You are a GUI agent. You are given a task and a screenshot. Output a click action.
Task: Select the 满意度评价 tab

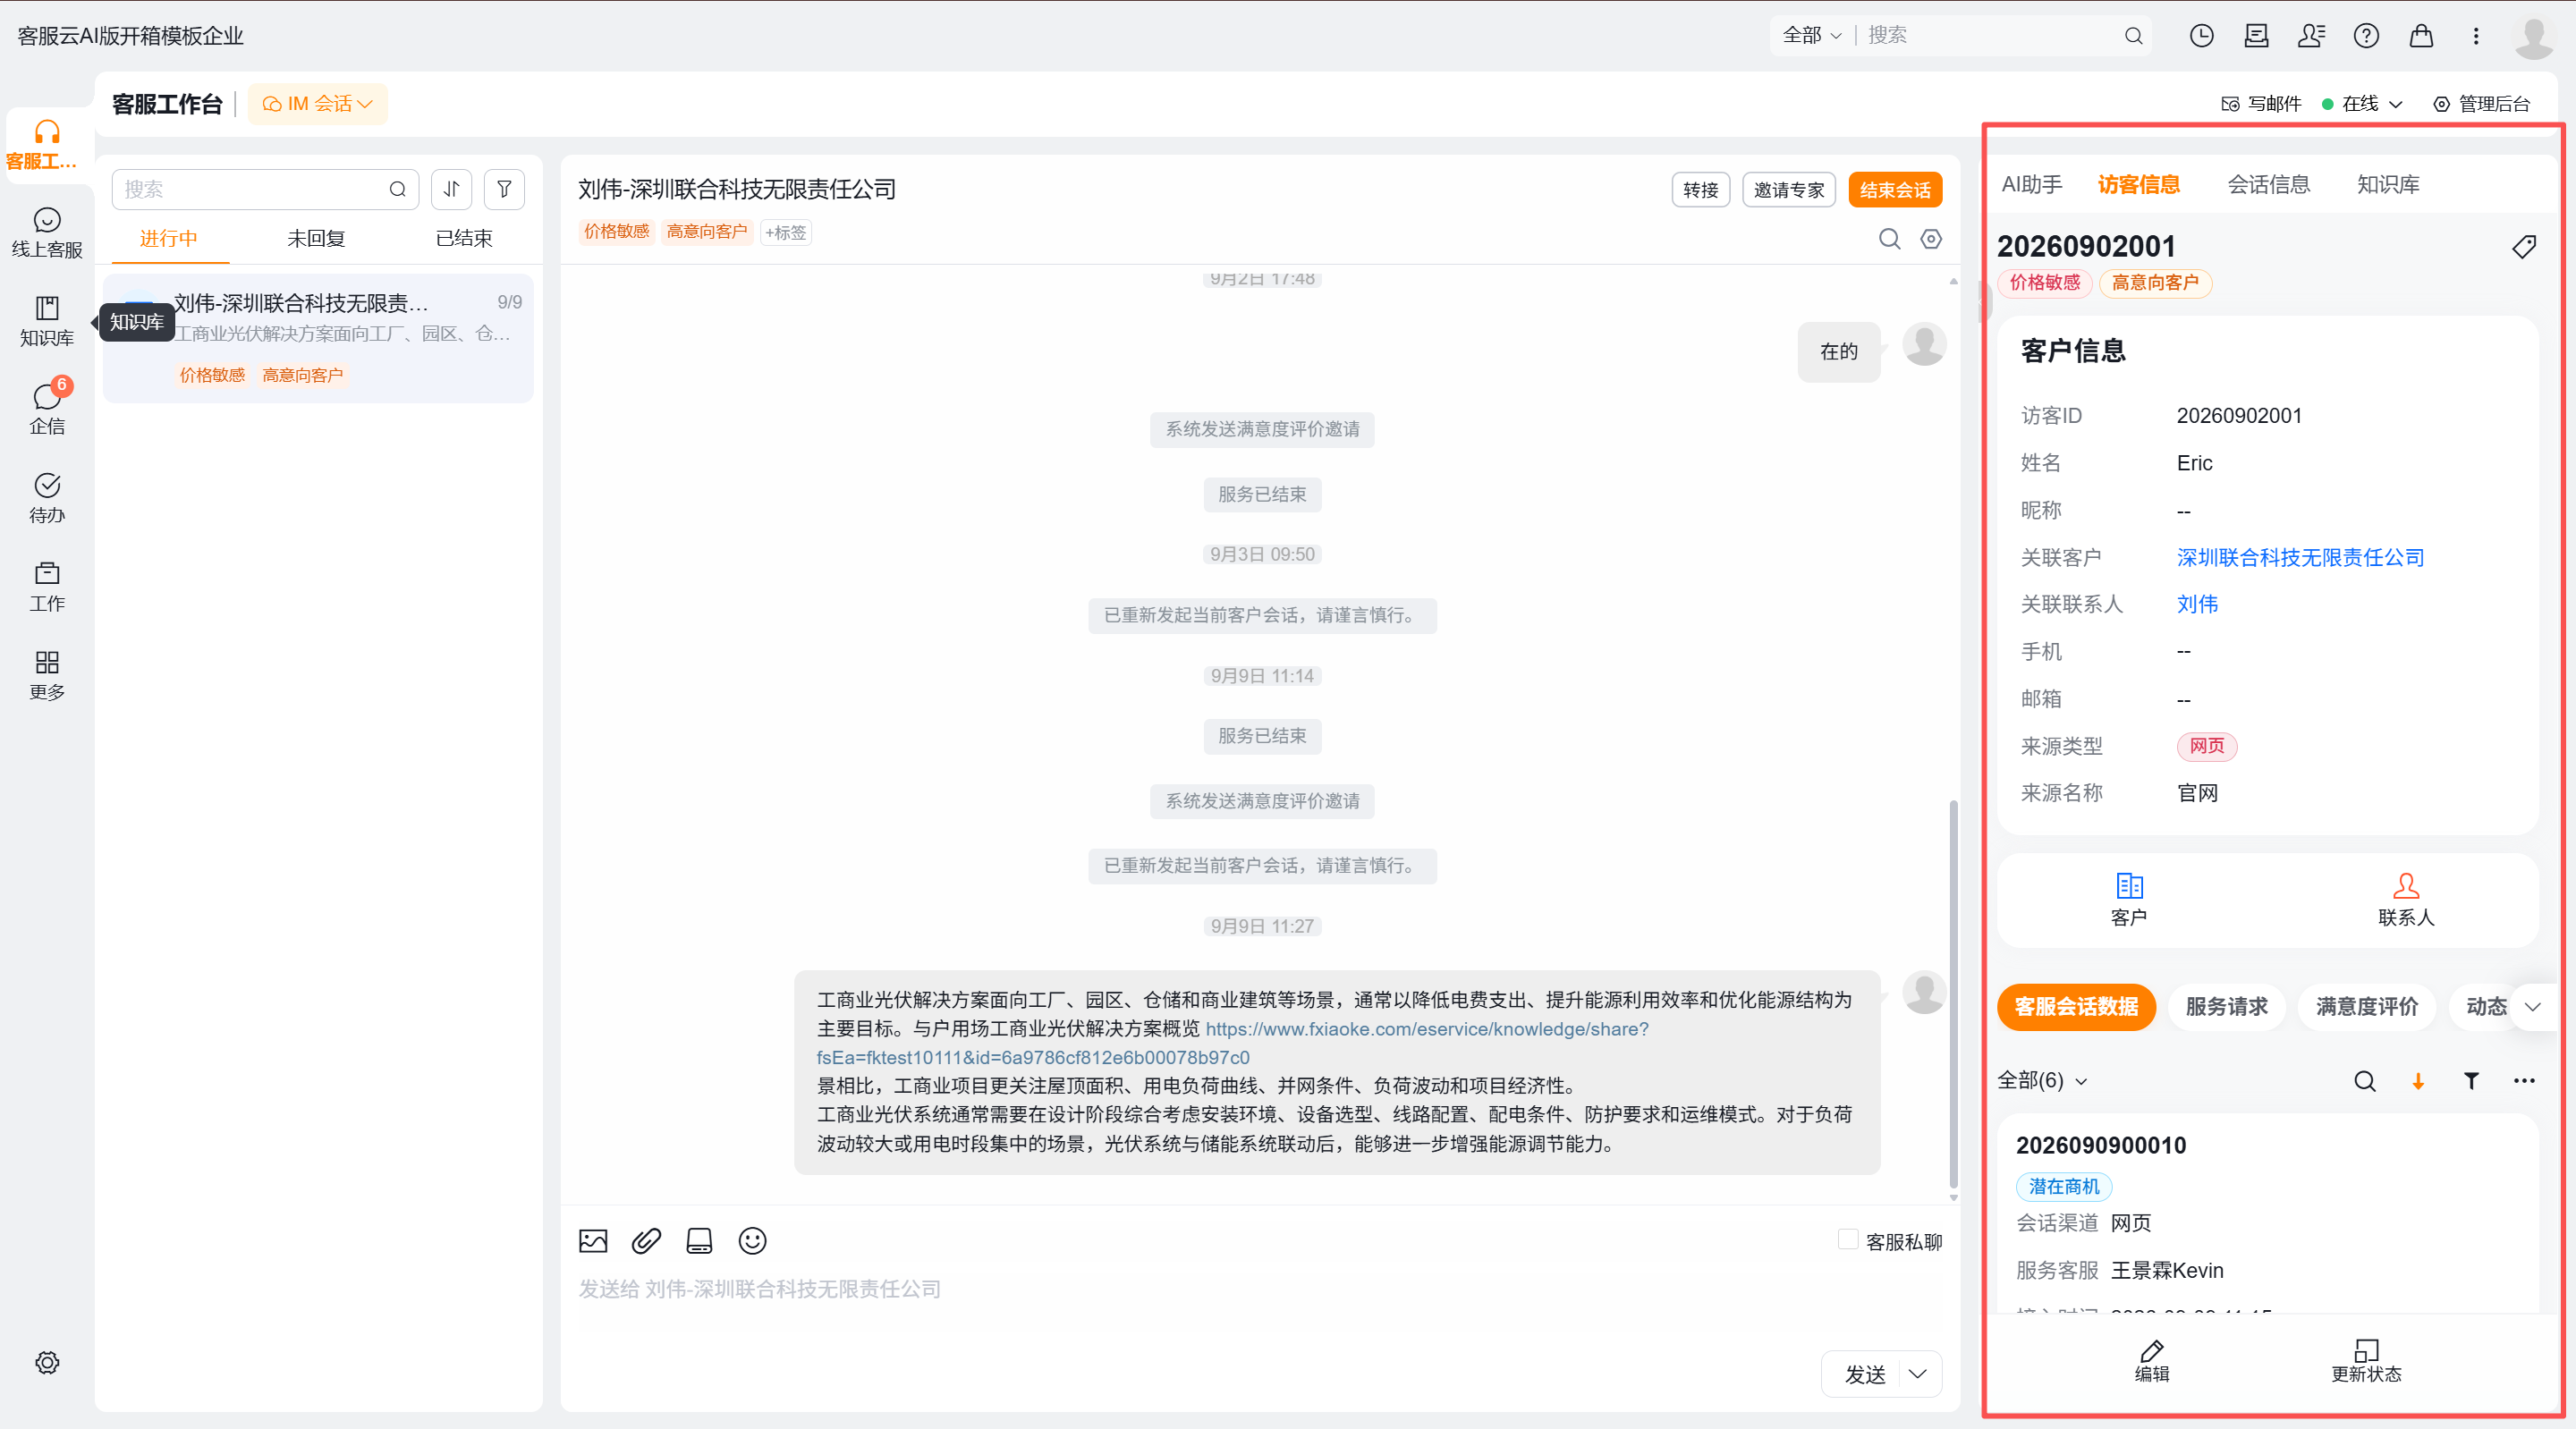(2366, 1007)
